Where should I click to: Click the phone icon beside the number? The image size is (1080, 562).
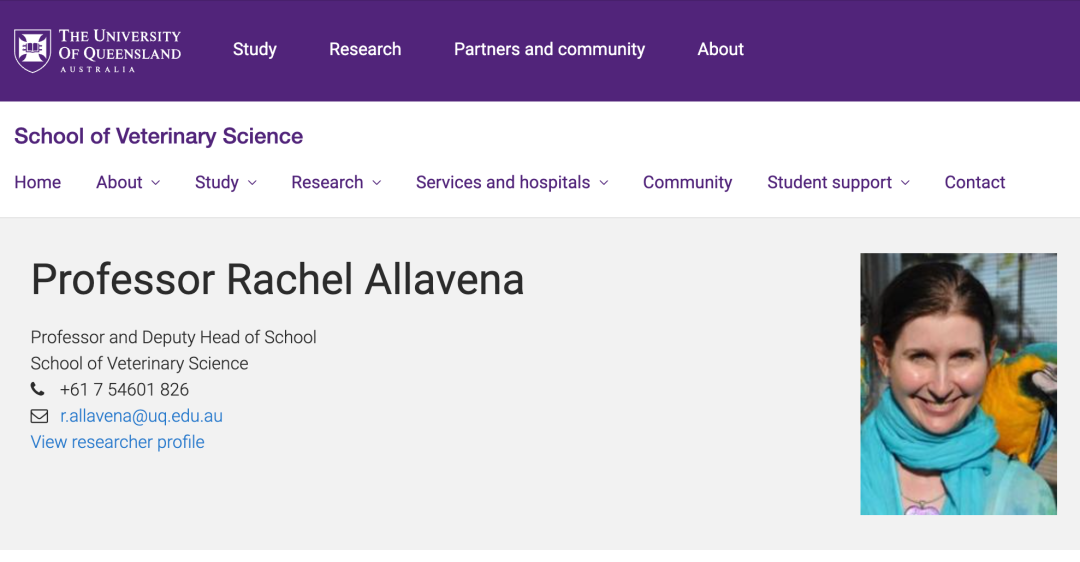click(38, 390)
